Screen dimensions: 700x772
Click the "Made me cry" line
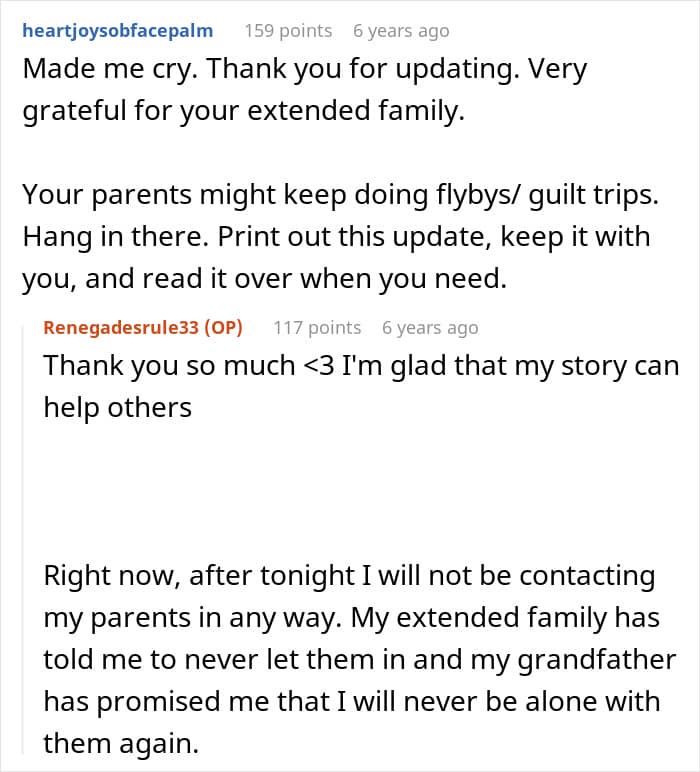(x=305, y=71)
